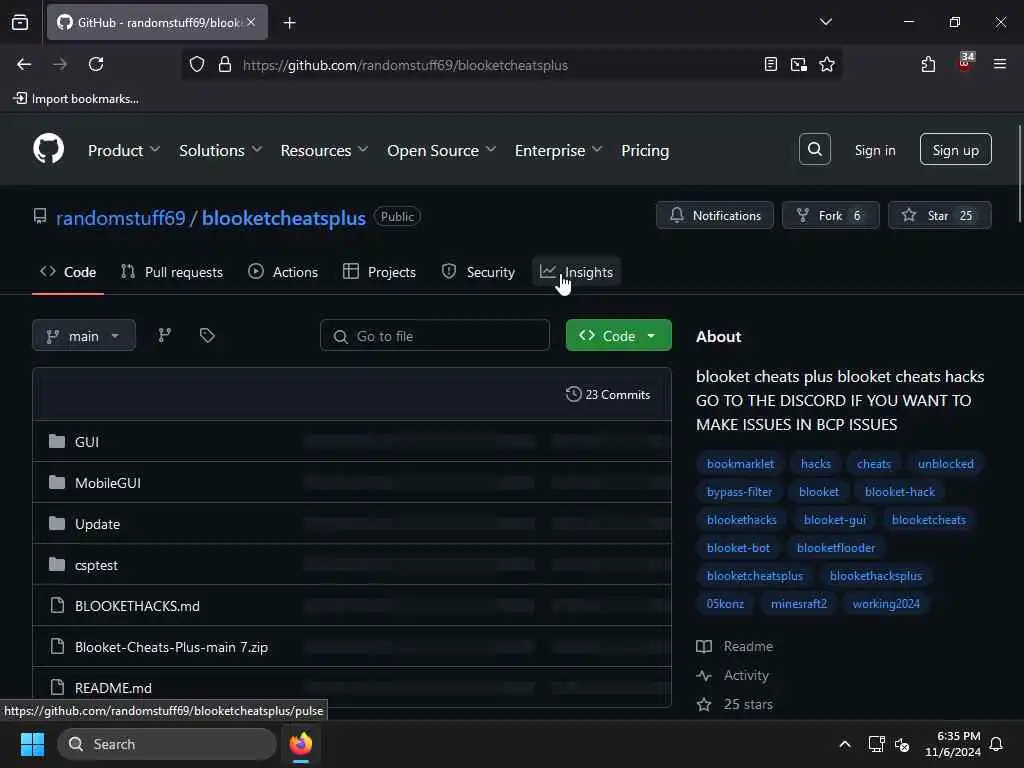Focus the Go to file field
Screen dimensions: 1024x768
coord(434,335)
